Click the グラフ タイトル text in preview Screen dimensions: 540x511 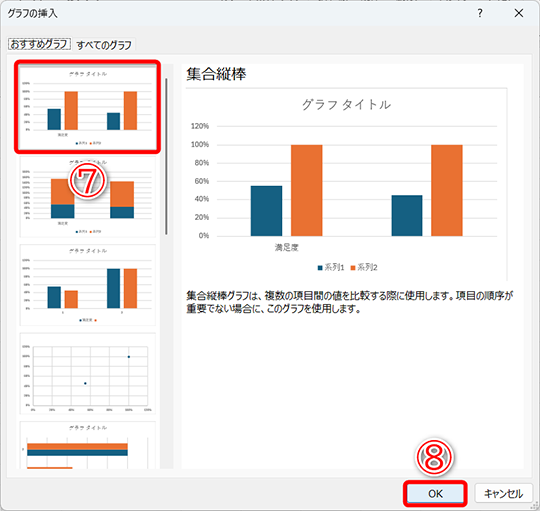pyautogui.click(x=346, y=105)
